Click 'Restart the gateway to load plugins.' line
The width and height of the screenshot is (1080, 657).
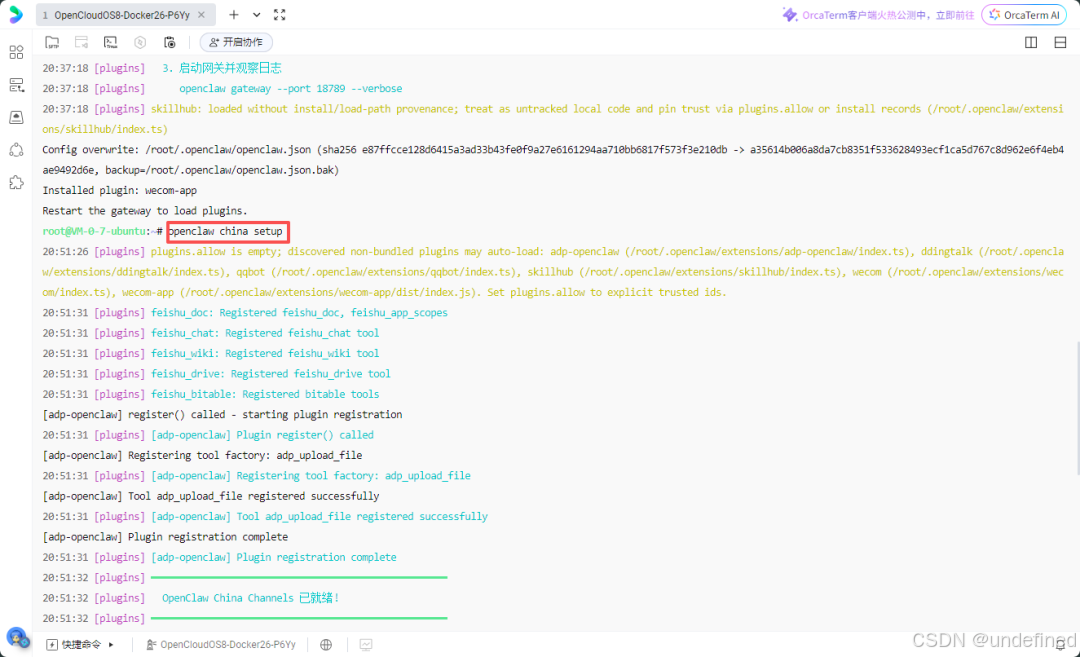145,211
